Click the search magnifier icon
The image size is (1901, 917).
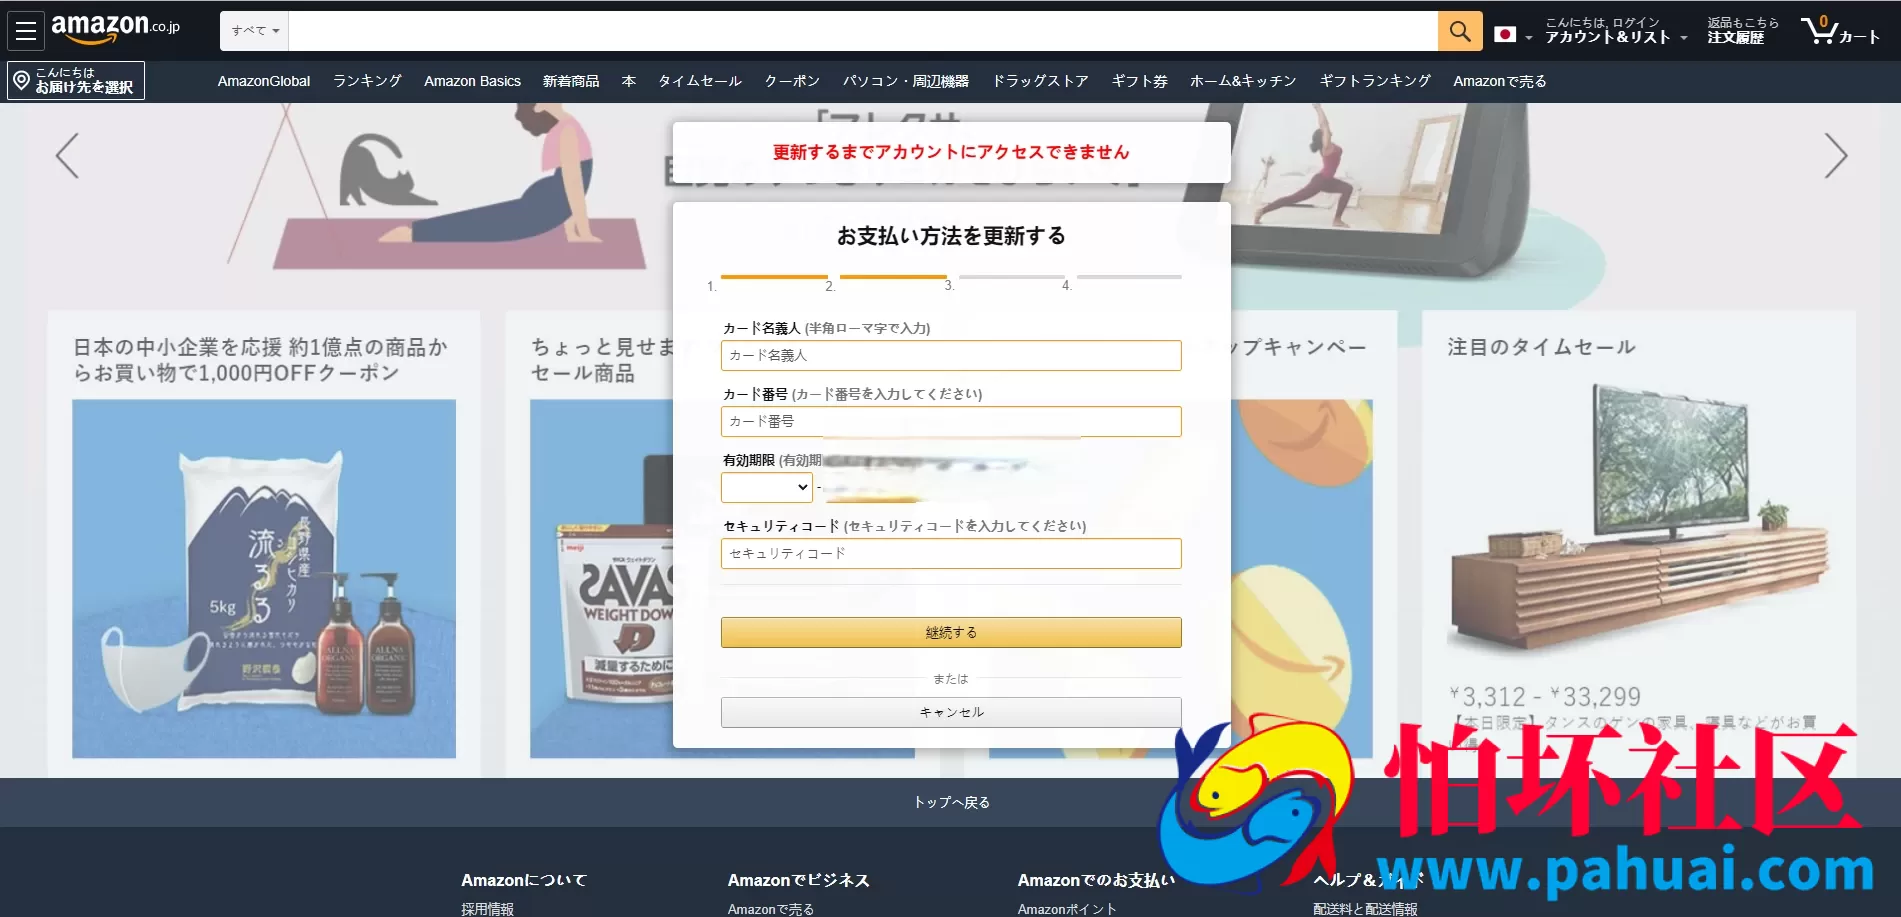[x=1459, y=31]
